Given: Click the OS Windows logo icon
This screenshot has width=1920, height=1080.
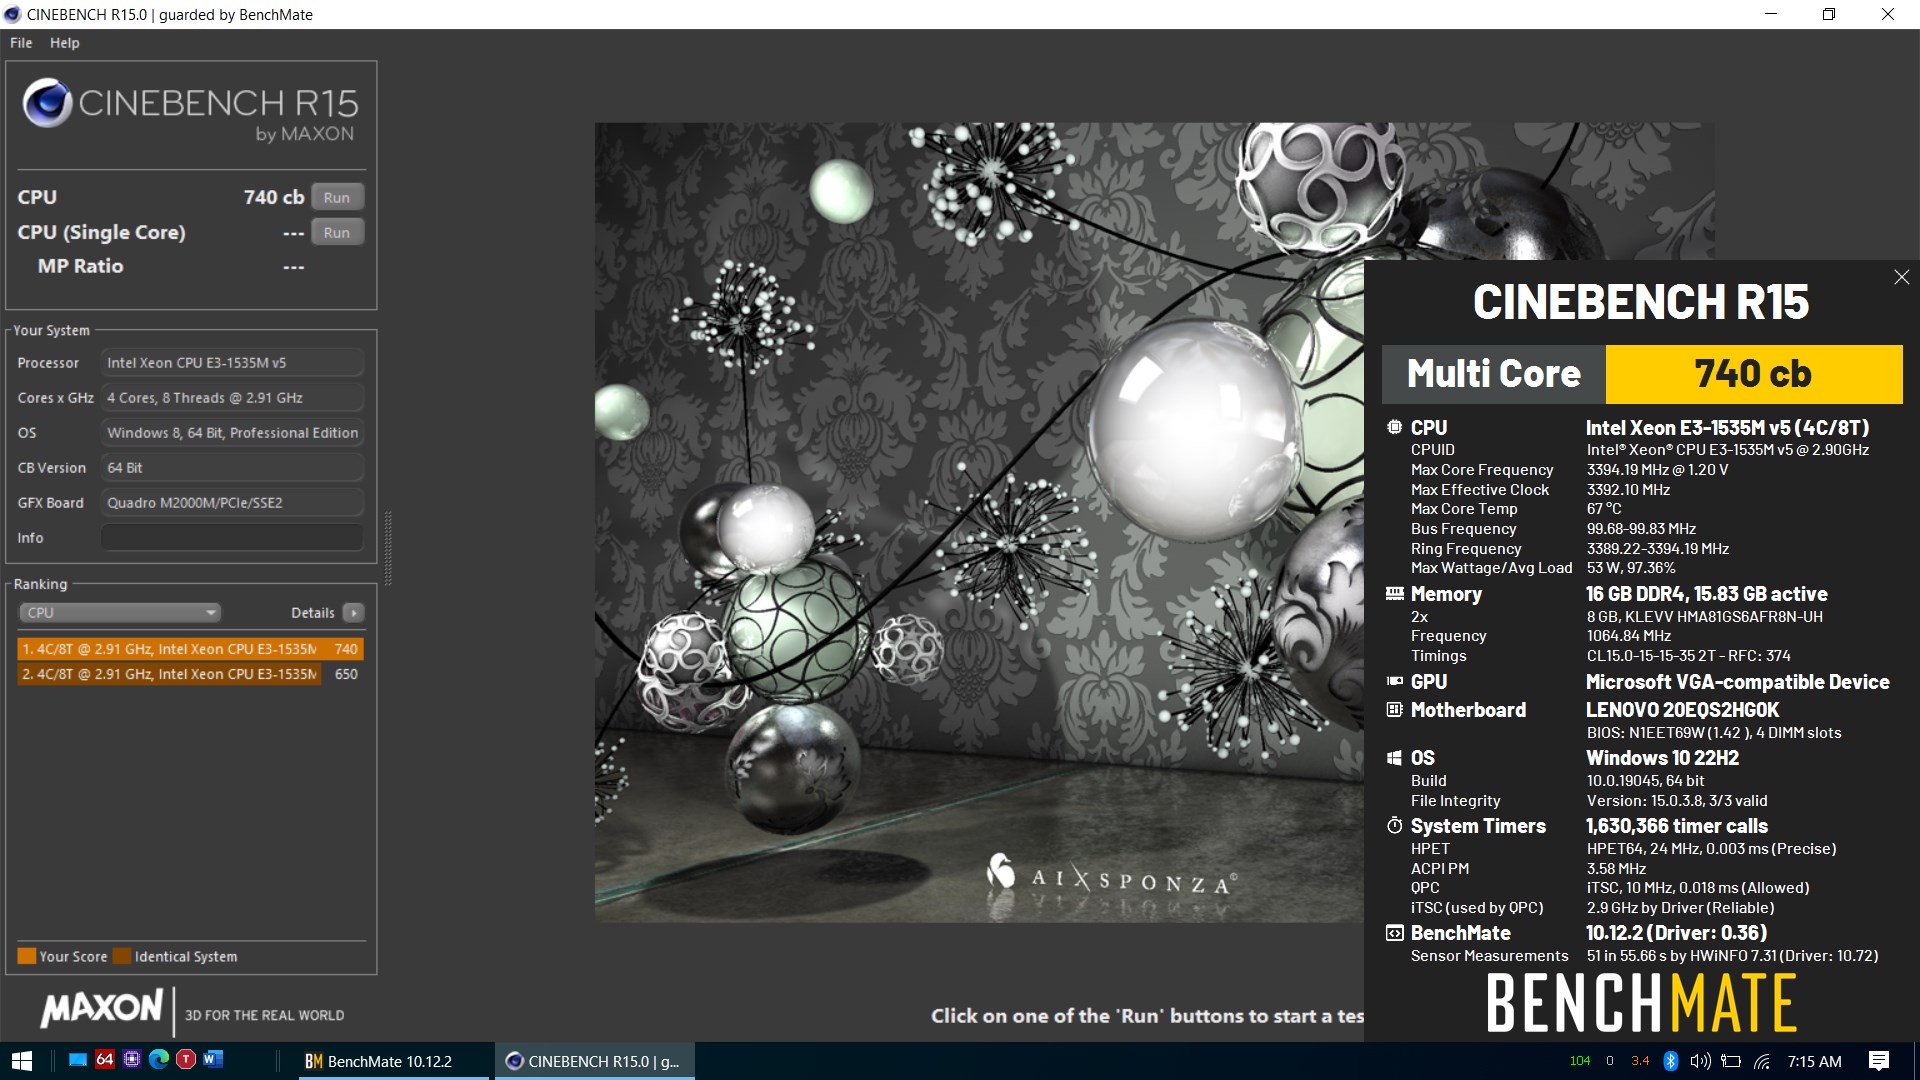Looking at the screenshot, I should click(x=1394, y=758).
